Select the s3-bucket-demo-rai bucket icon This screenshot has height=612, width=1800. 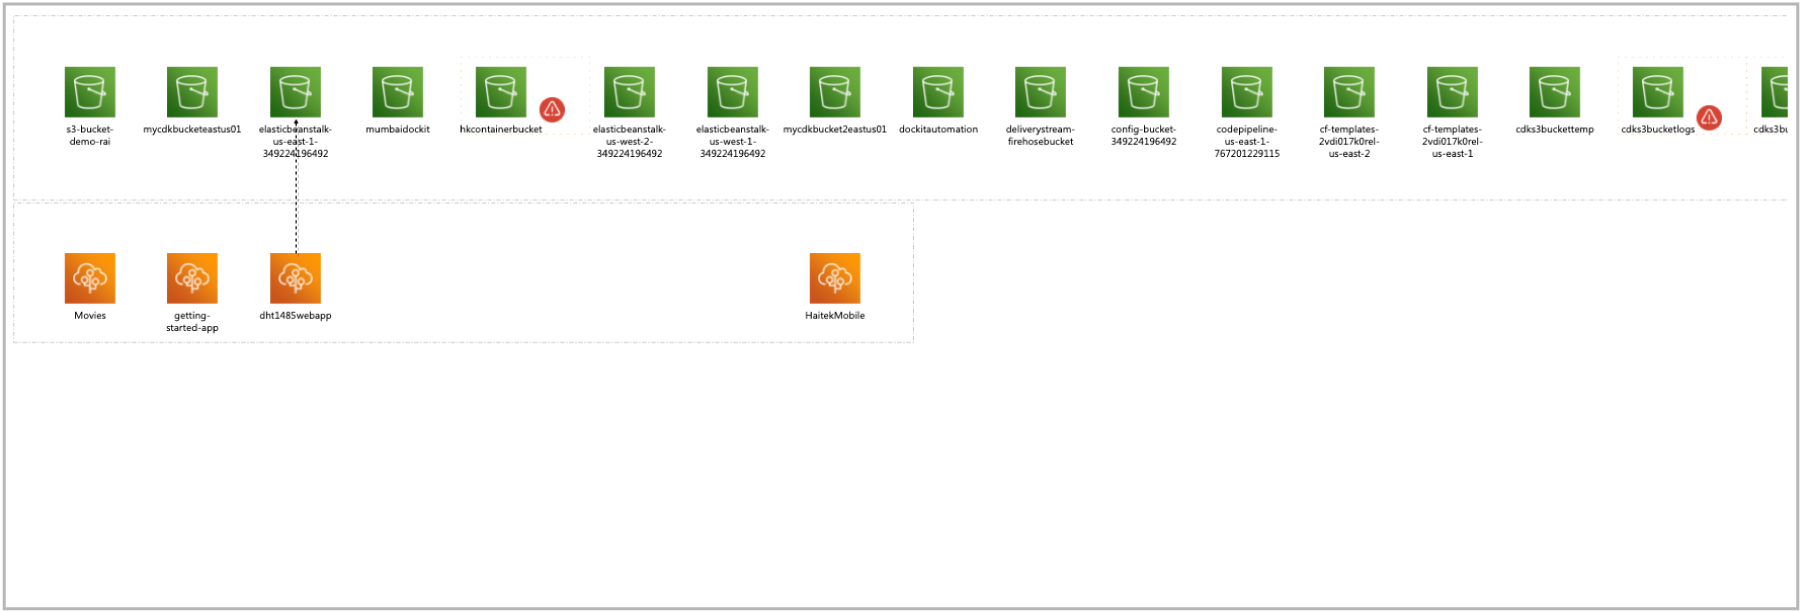(x=90, y=92)
